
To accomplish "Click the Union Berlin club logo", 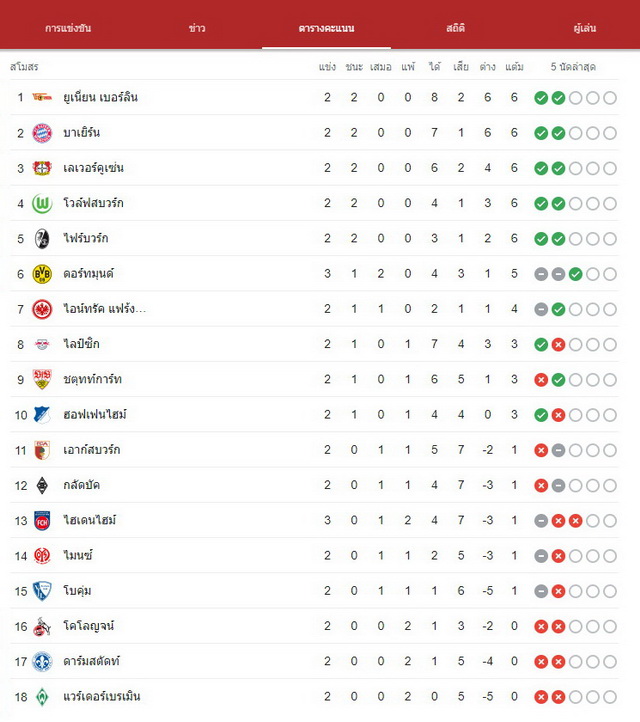I will 42,97.
